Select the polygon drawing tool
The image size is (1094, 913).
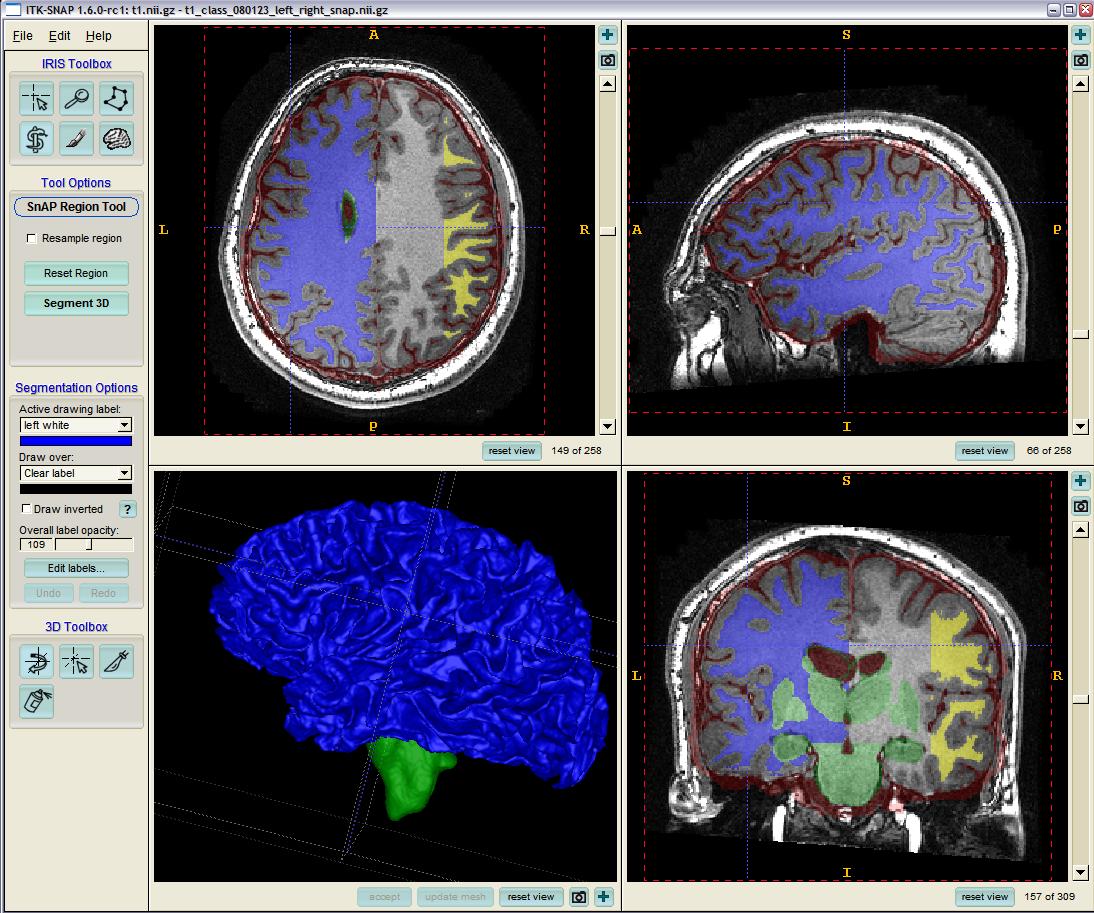[117, 99]
